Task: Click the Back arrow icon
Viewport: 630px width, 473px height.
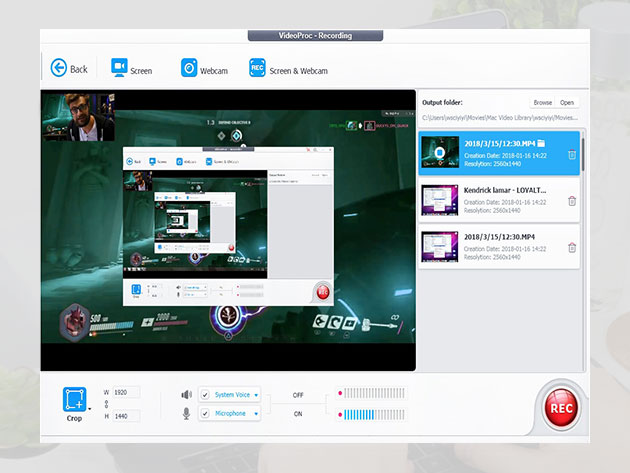Action: click(59, 68)
